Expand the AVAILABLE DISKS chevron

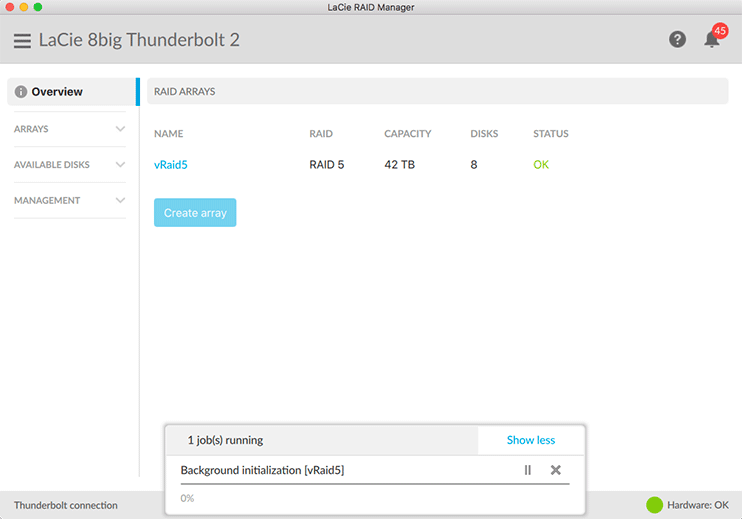pos(120,165)
